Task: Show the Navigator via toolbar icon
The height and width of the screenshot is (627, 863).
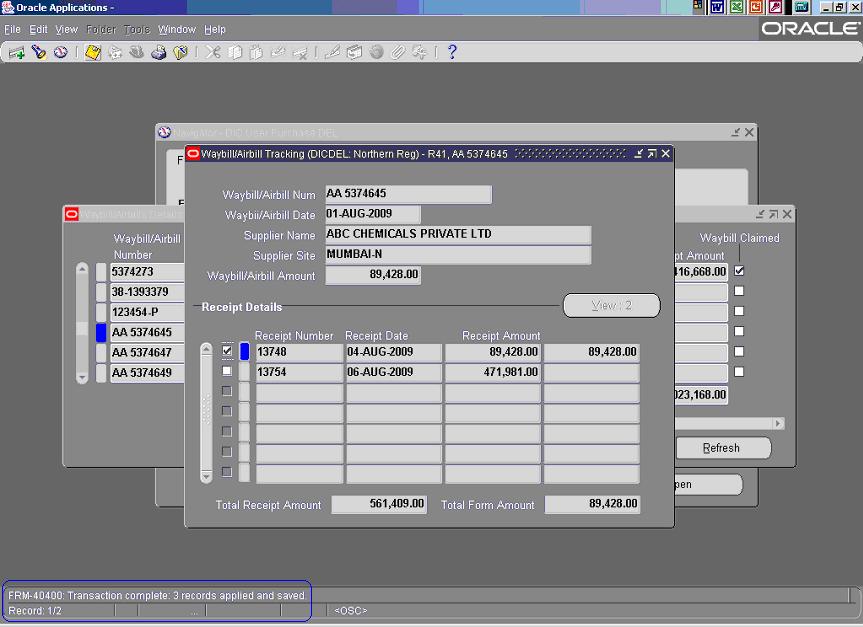Action: click(x=61, y=52)
